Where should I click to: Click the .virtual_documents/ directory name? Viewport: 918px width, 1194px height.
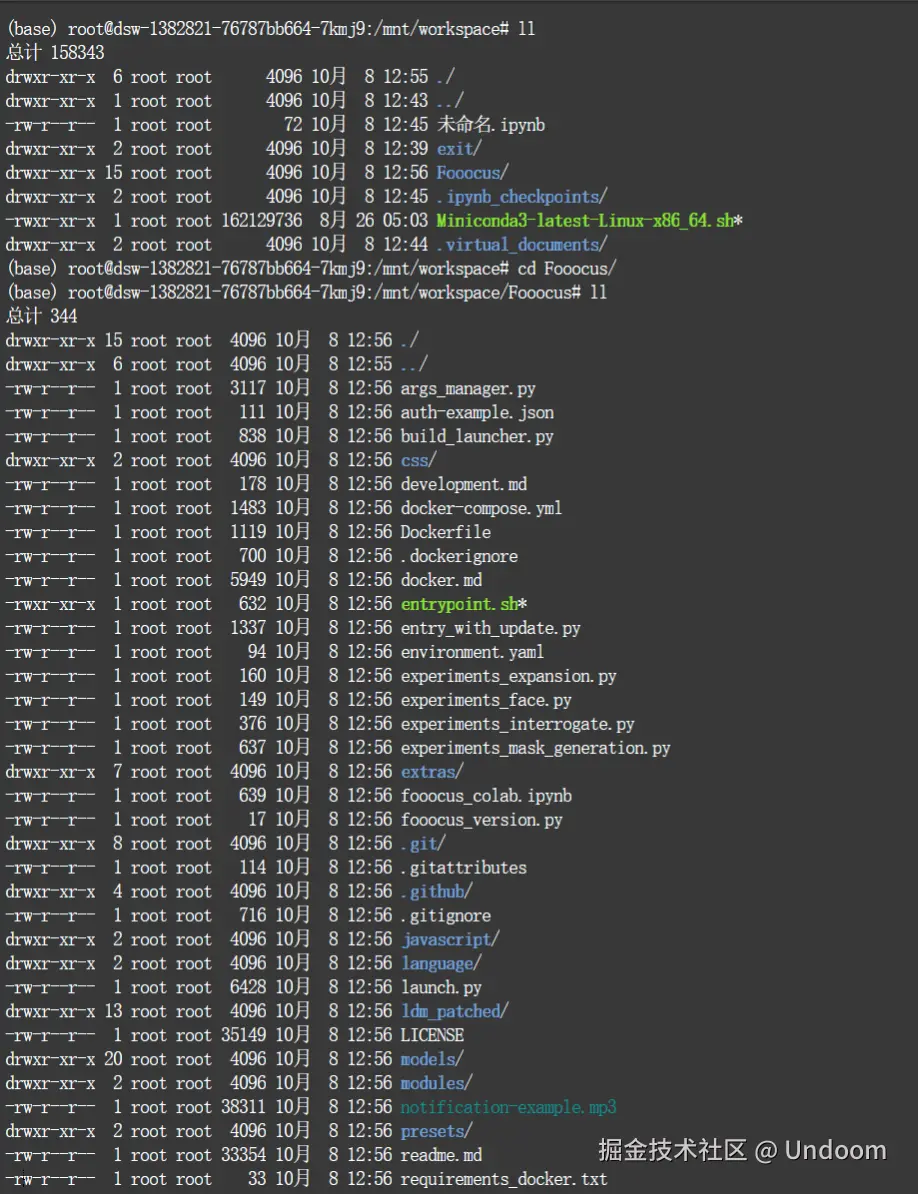(x=521, y=244)
